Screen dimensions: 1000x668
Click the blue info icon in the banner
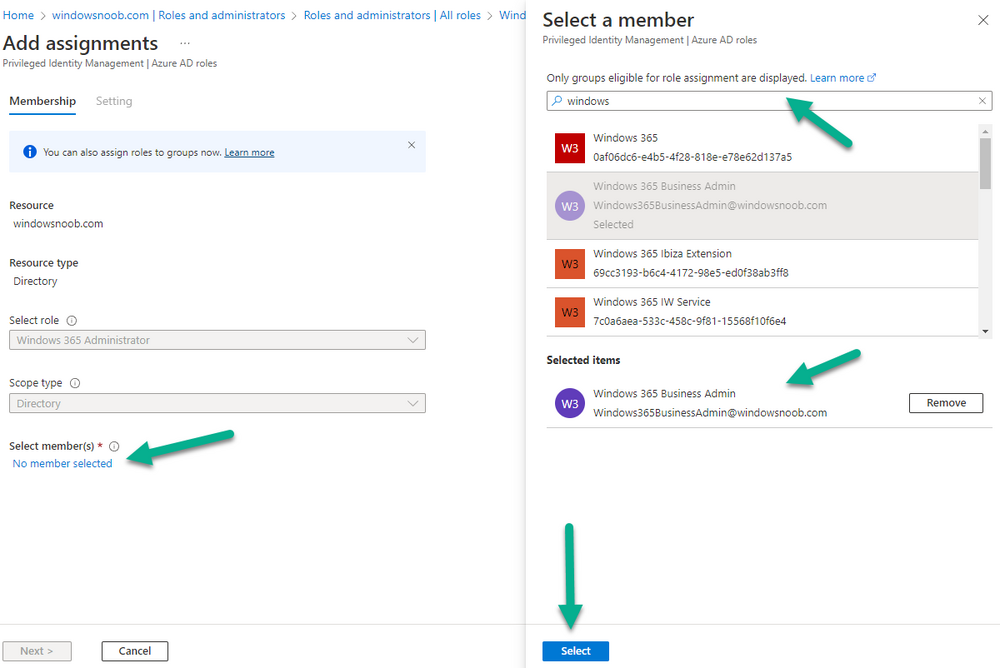click(30, 152)
